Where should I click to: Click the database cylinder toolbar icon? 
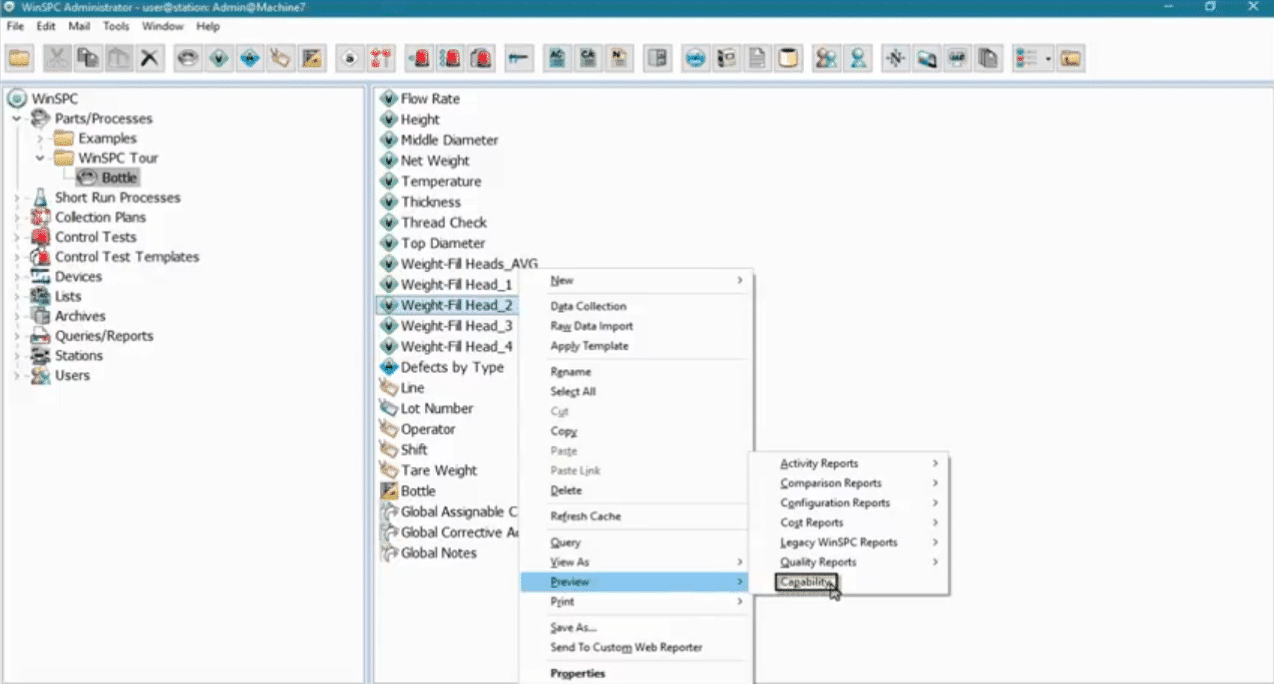[788, 59]
